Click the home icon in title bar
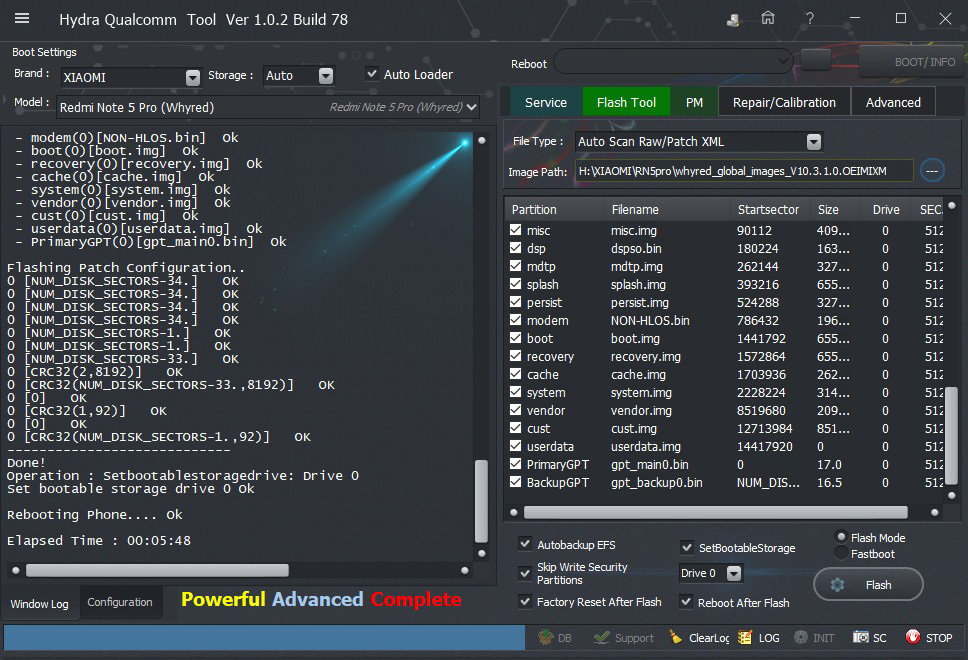The height and width of the screenshot is (660, 968). (768, 19)
